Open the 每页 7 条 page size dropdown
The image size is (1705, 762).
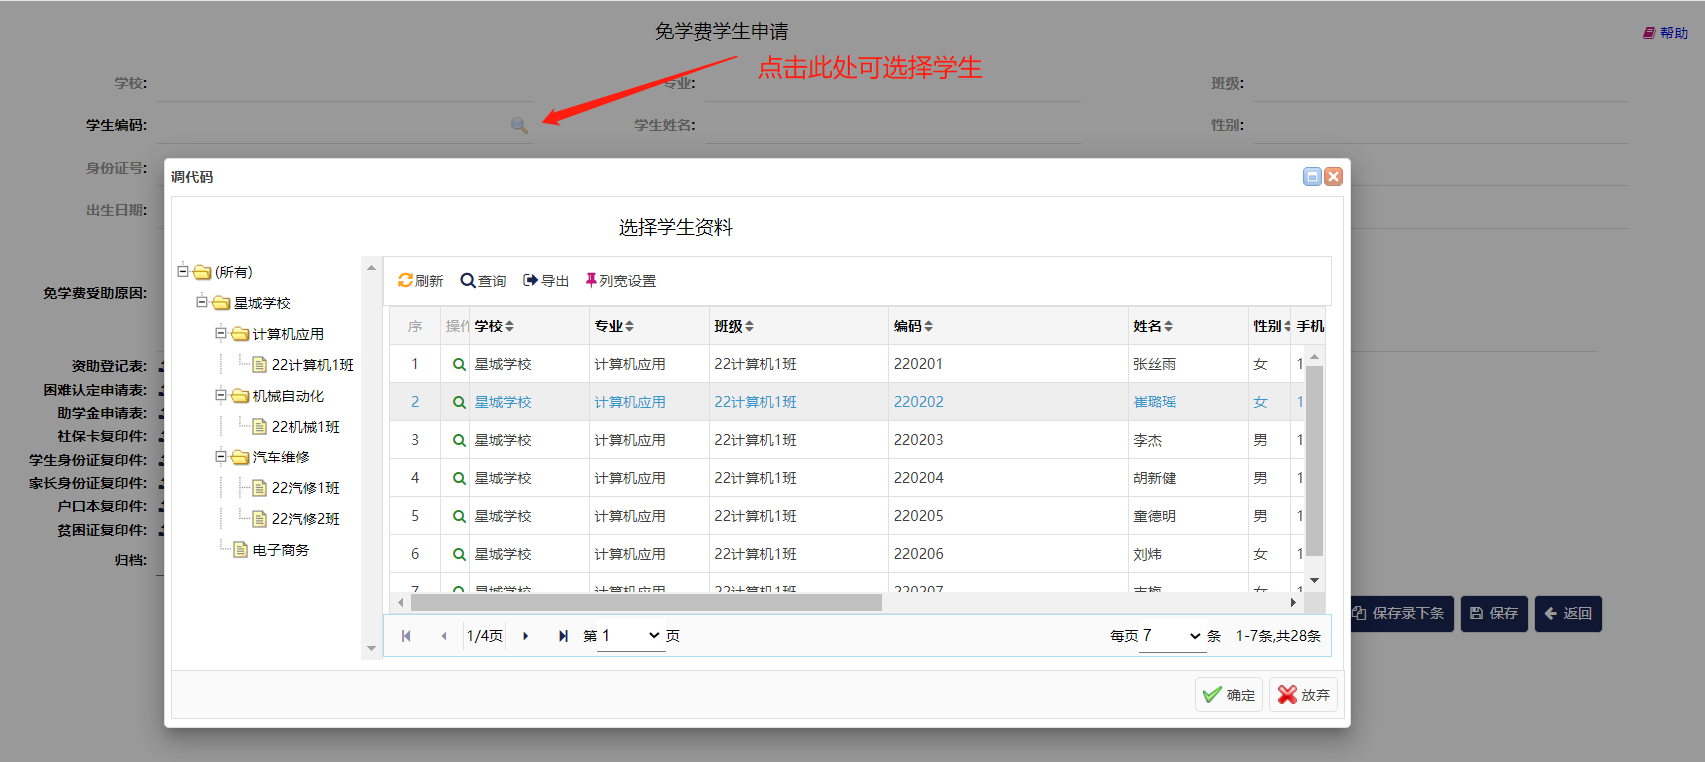pyautogui.click(x=1172, y=636)
